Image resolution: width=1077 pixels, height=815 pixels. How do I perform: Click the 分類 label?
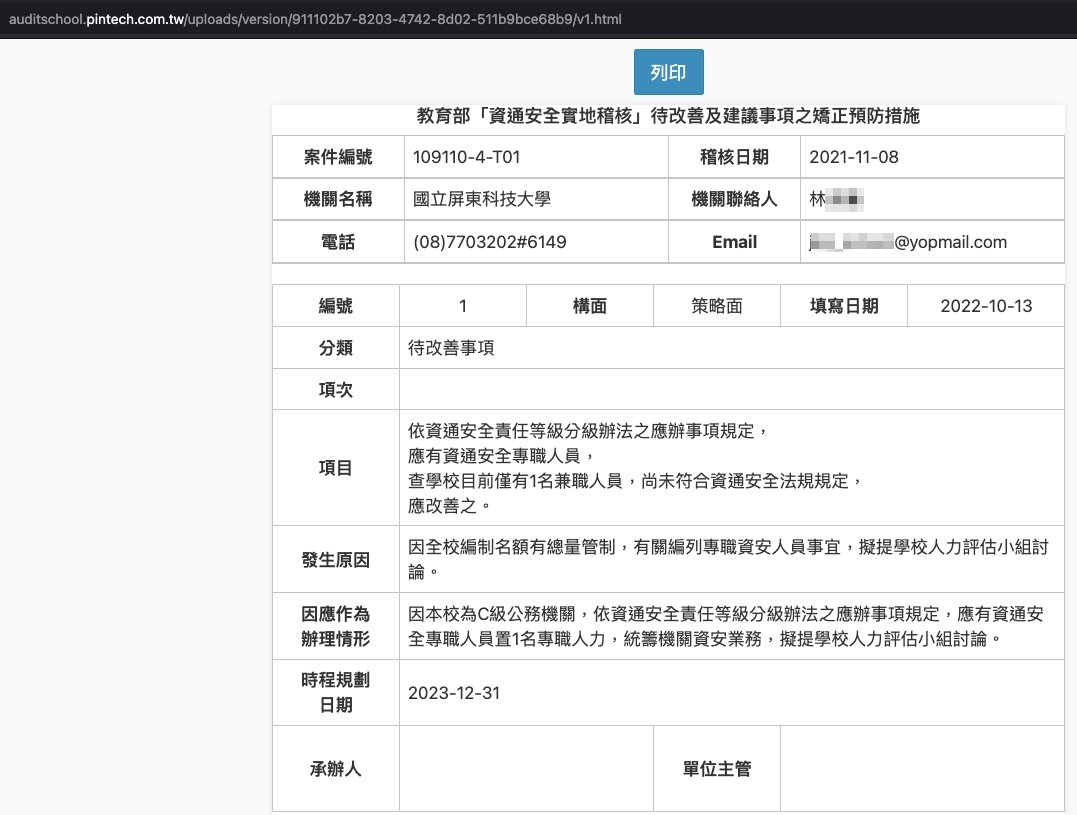tap(336, 347)
